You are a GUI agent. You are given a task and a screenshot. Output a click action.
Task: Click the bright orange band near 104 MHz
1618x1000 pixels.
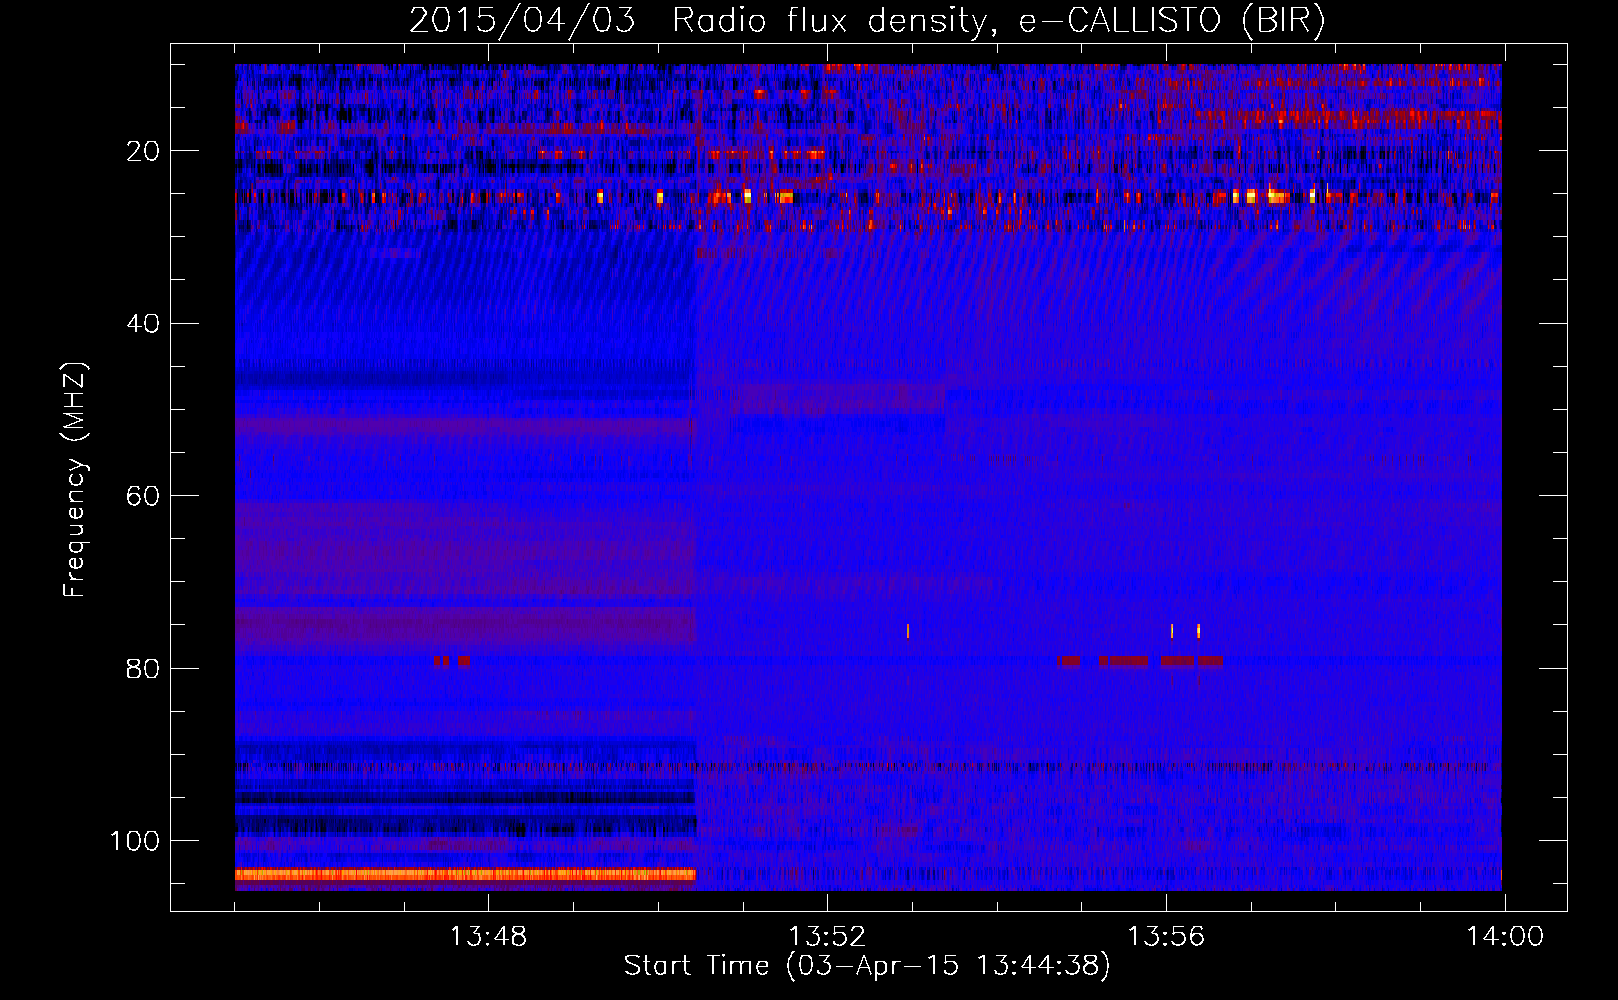pos(465,875)
